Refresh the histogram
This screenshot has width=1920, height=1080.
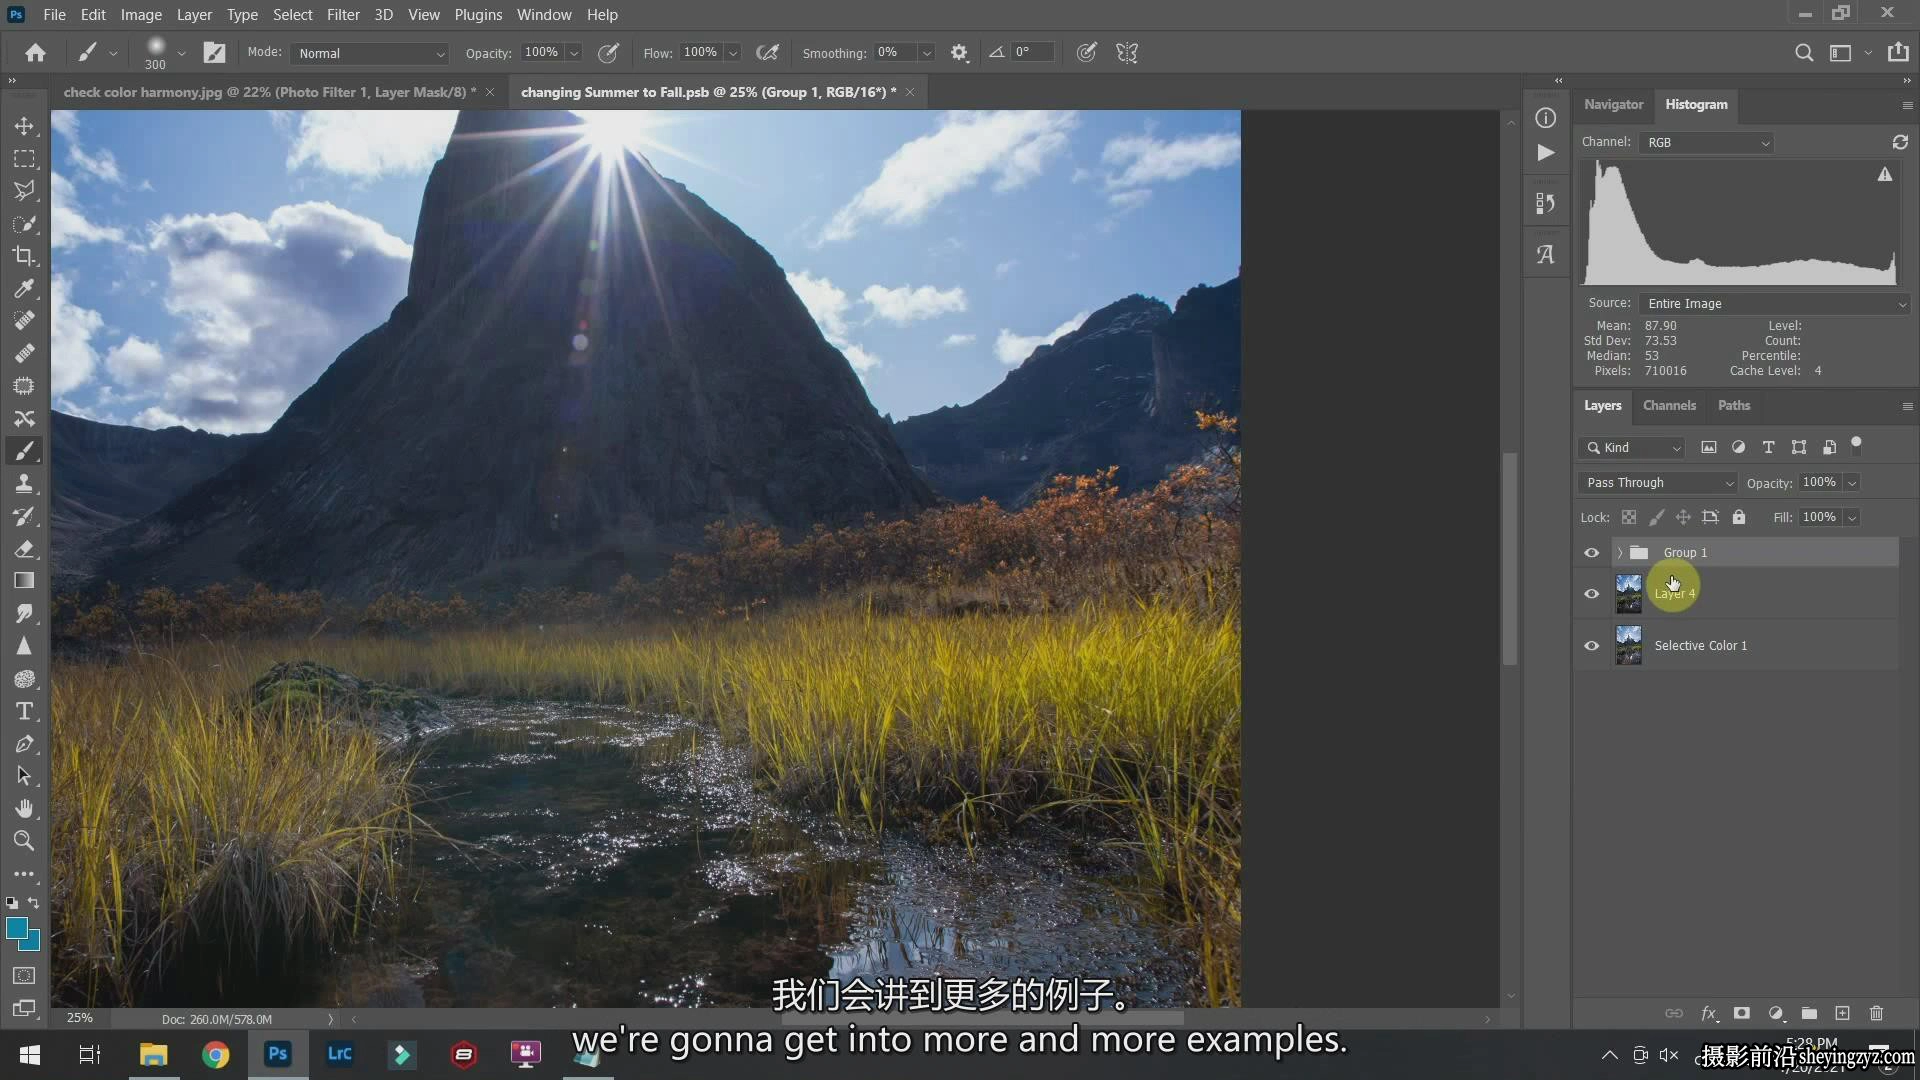[x=1900, y=142]
